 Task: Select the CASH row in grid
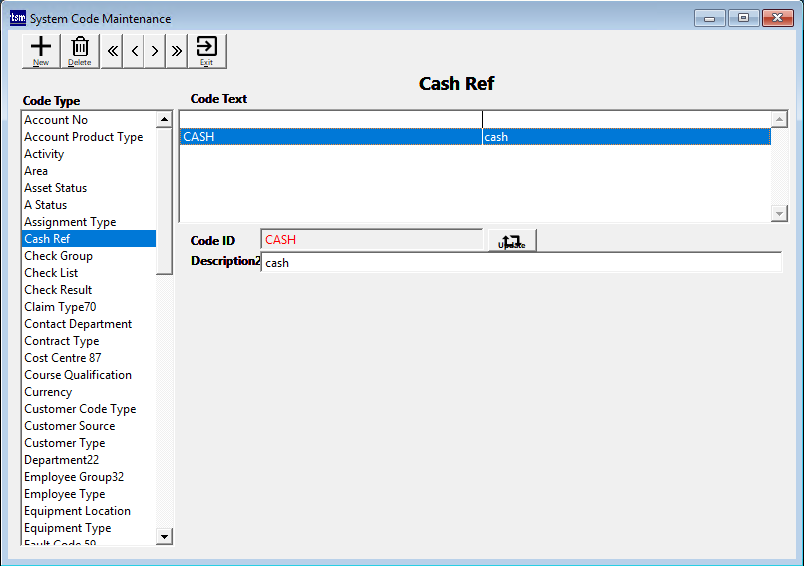pyautogui.click(x=330, y=137)
